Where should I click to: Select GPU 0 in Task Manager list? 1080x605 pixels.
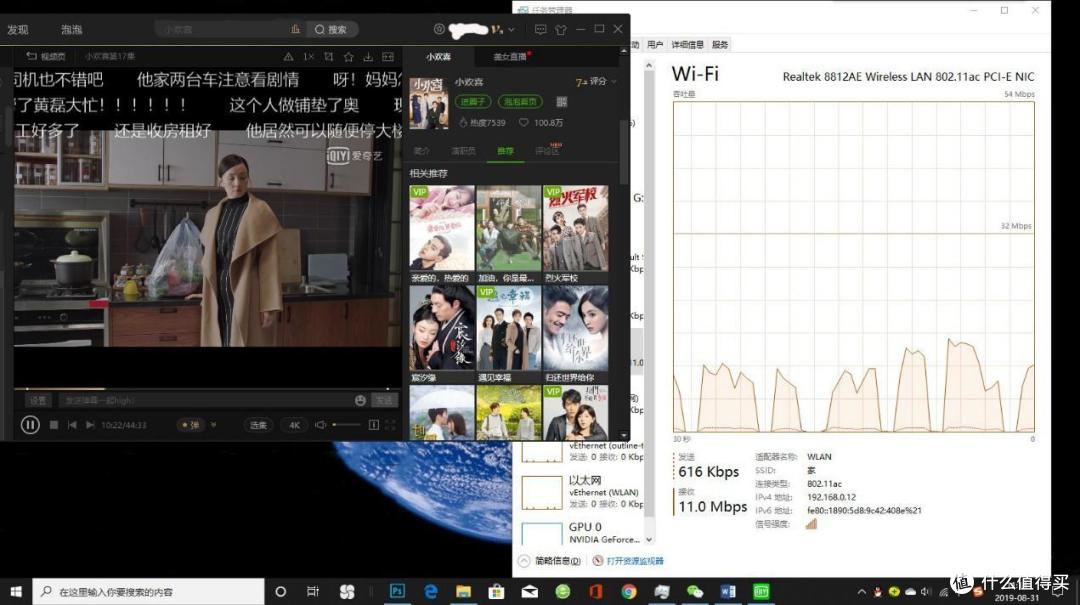[x=583, y=533]
